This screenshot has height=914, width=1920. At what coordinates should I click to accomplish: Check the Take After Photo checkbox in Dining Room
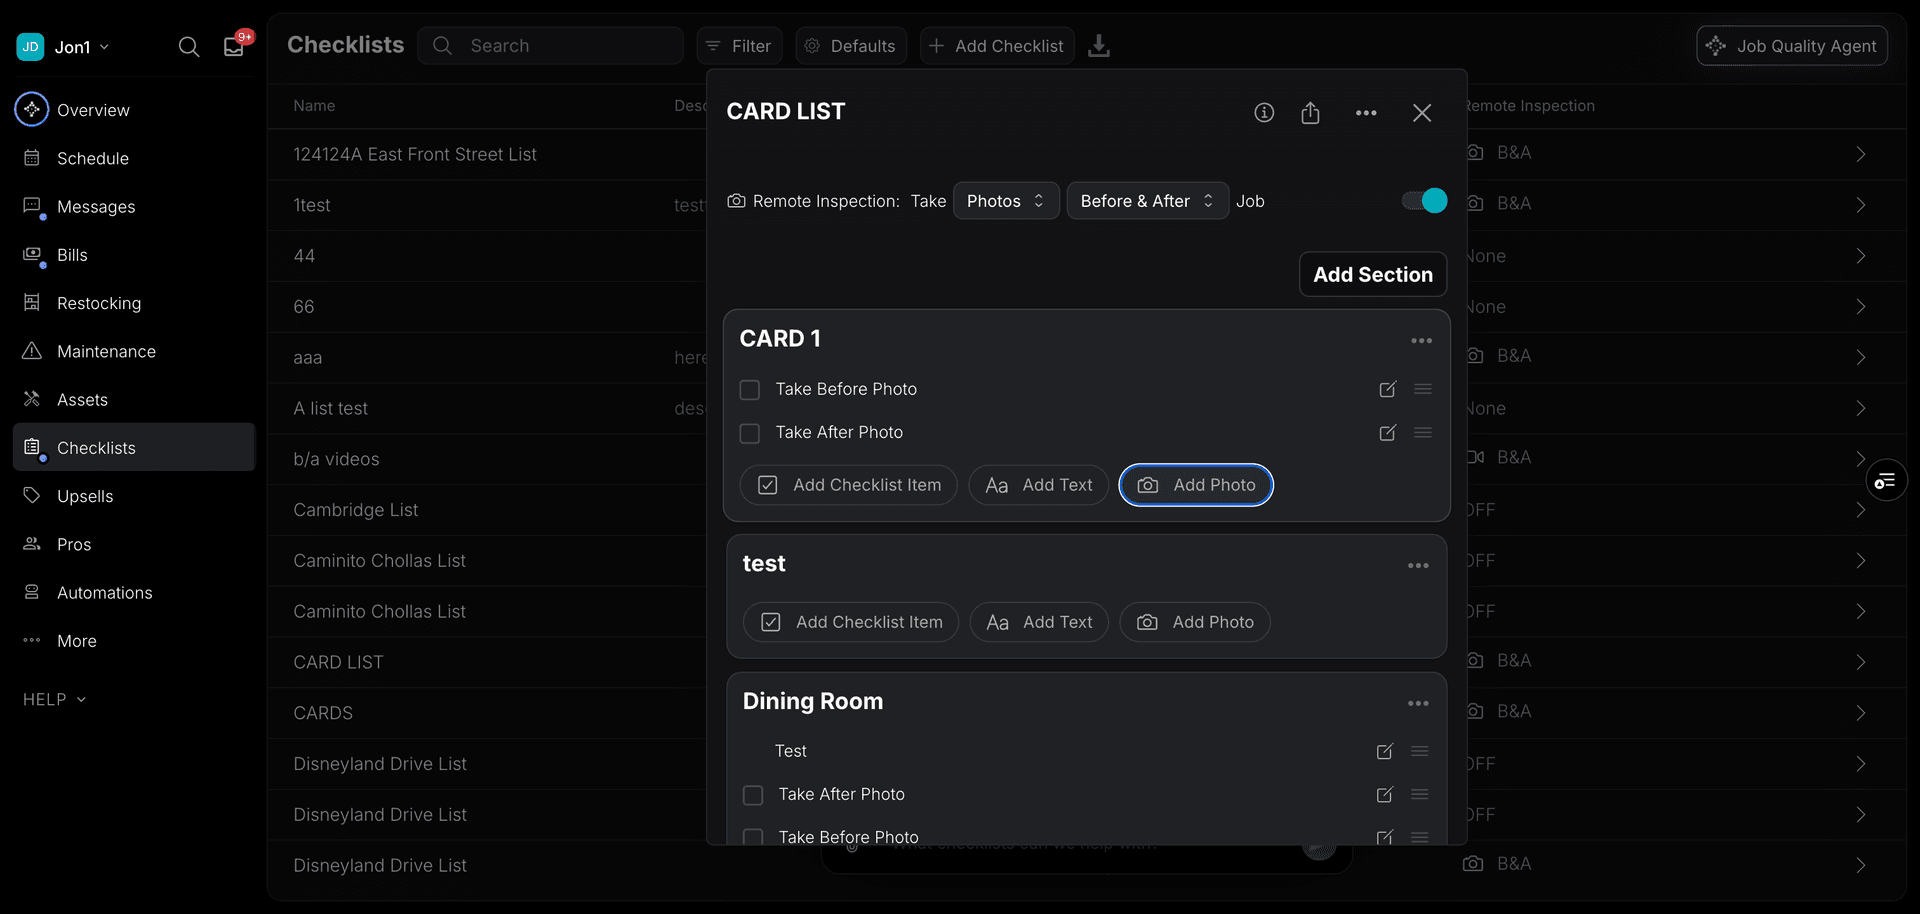[752, 795]
